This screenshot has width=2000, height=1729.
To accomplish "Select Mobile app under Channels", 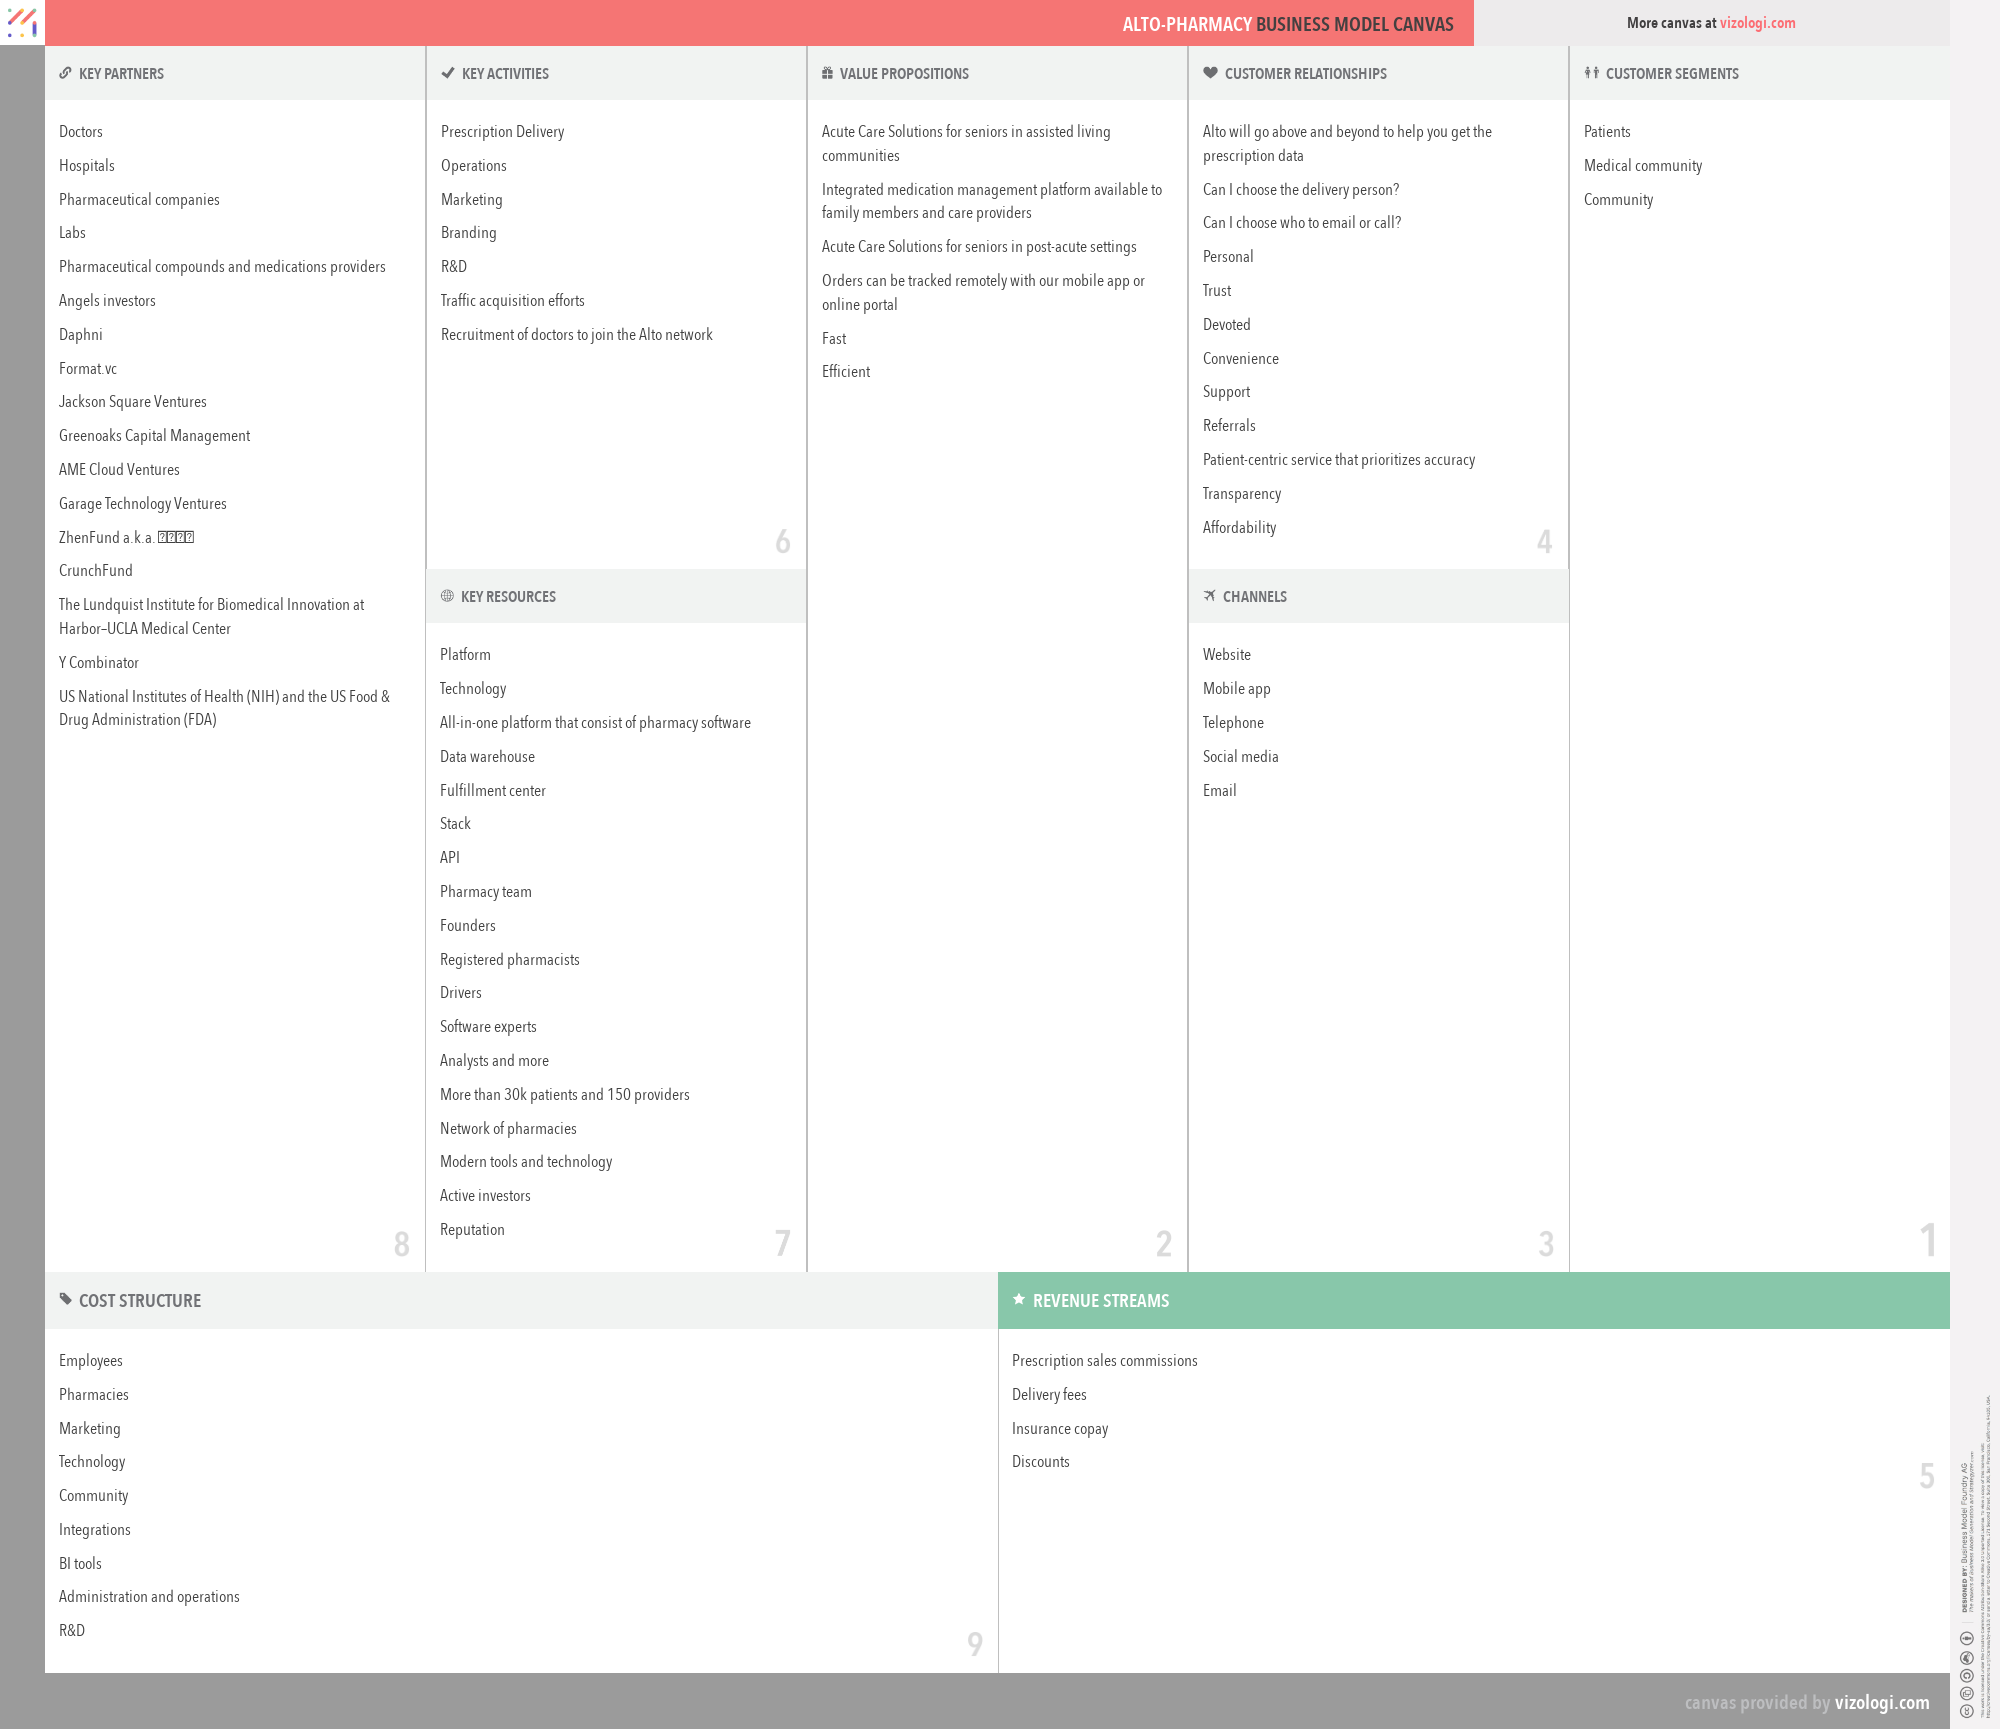I will click(1236, 689).
